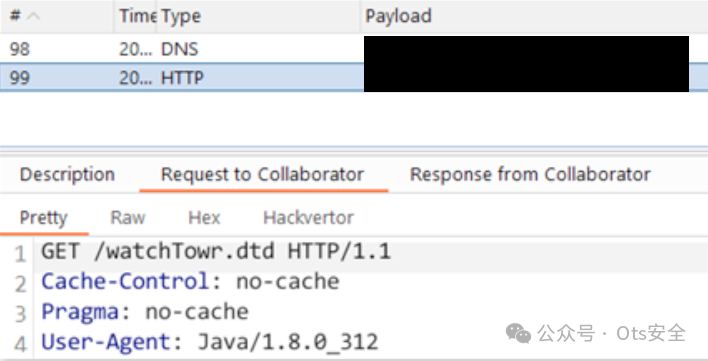The width and height of the screenshot is (708, 361).
Task: Click the Type column header
Action: click(x=259, y=16)
